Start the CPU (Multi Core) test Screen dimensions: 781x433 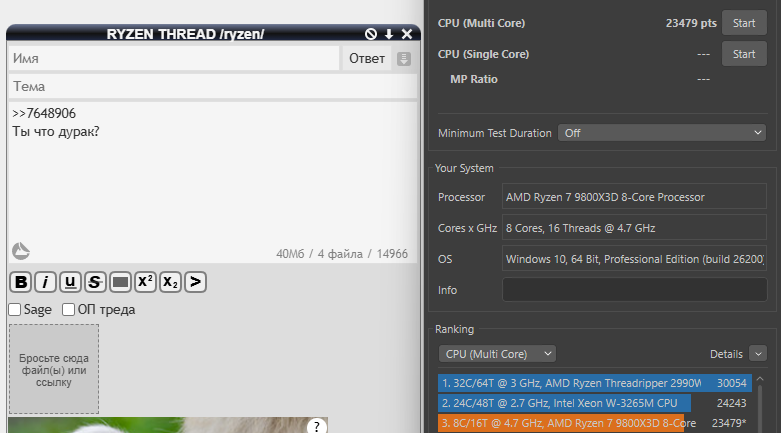point(744,23)
